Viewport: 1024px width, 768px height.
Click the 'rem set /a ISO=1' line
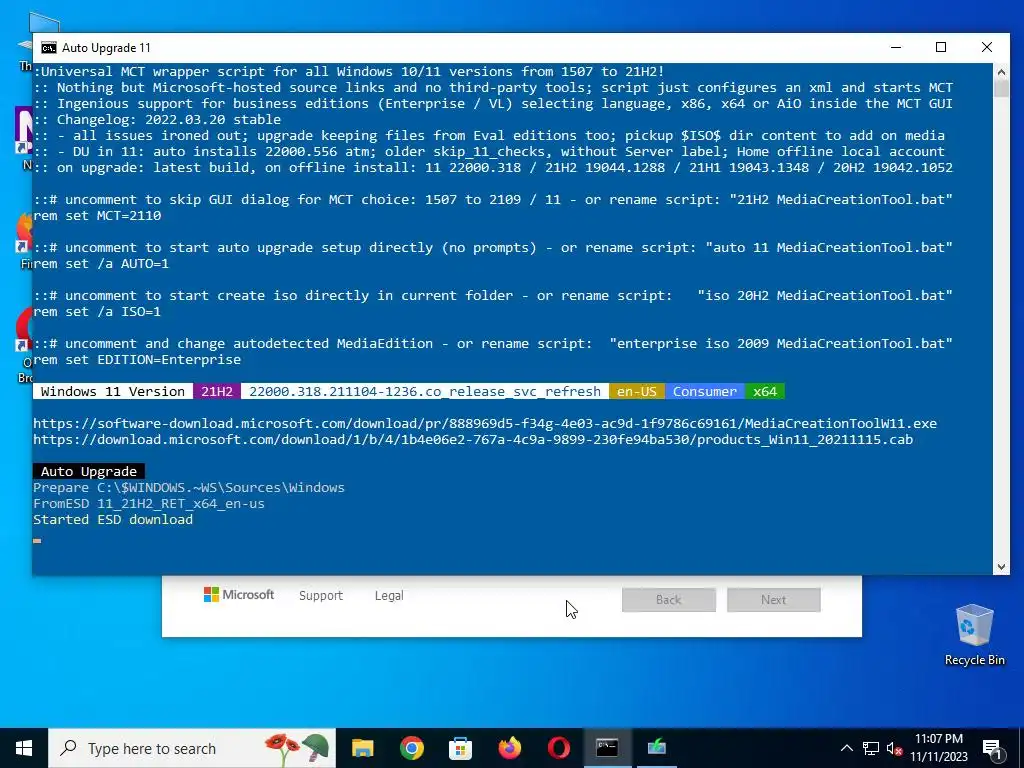click(97, 312)
